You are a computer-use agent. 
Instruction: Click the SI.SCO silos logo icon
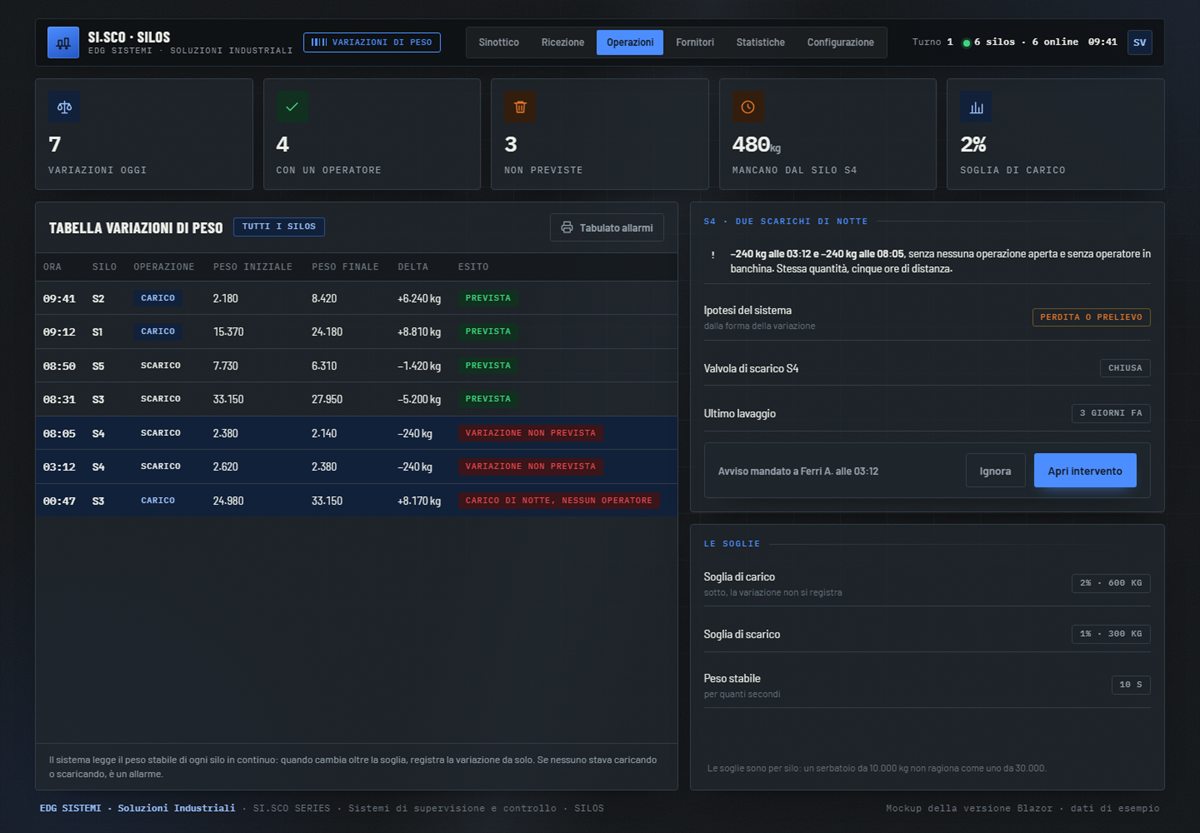63,43
